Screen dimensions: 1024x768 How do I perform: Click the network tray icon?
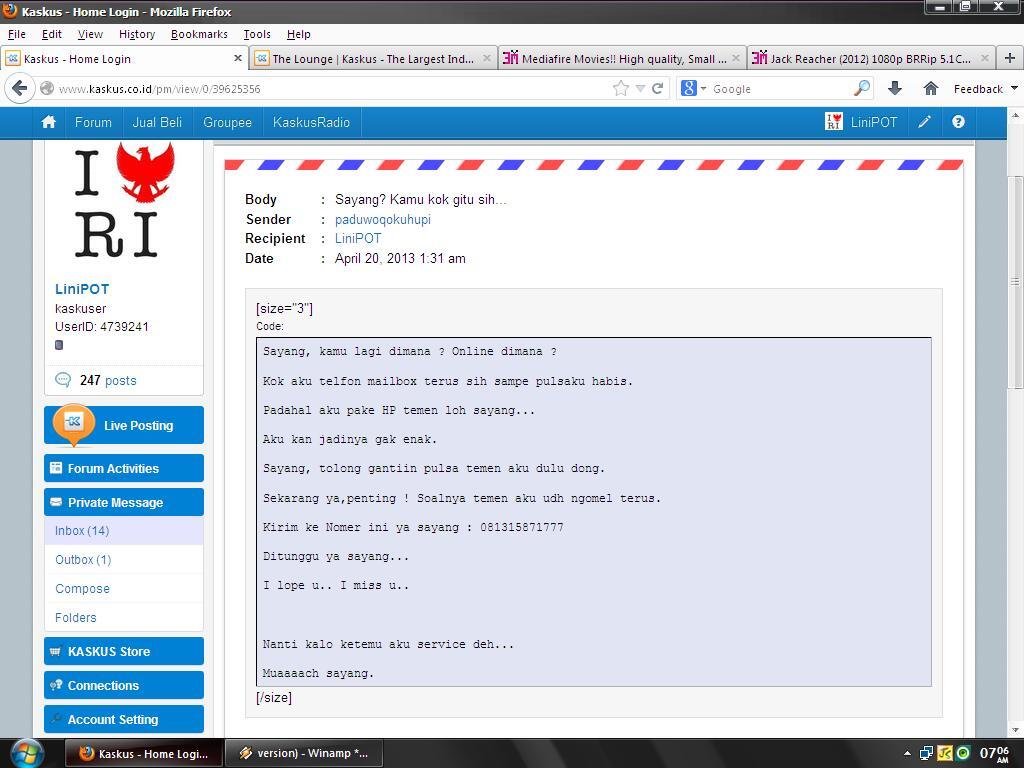coord(927,753)
